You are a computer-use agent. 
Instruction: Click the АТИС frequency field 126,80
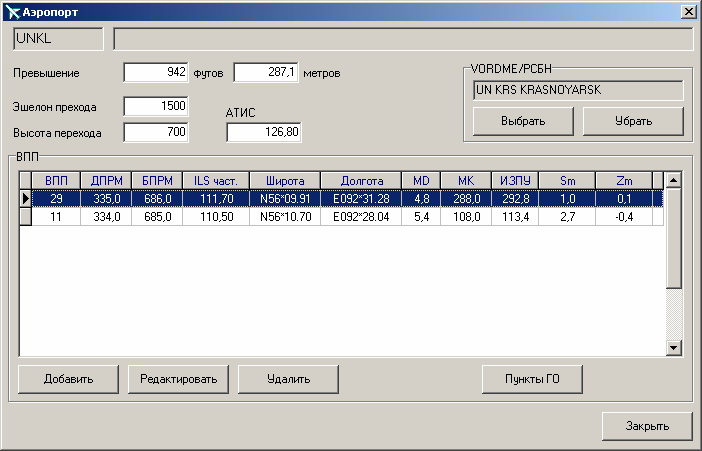tap(264, 132)
